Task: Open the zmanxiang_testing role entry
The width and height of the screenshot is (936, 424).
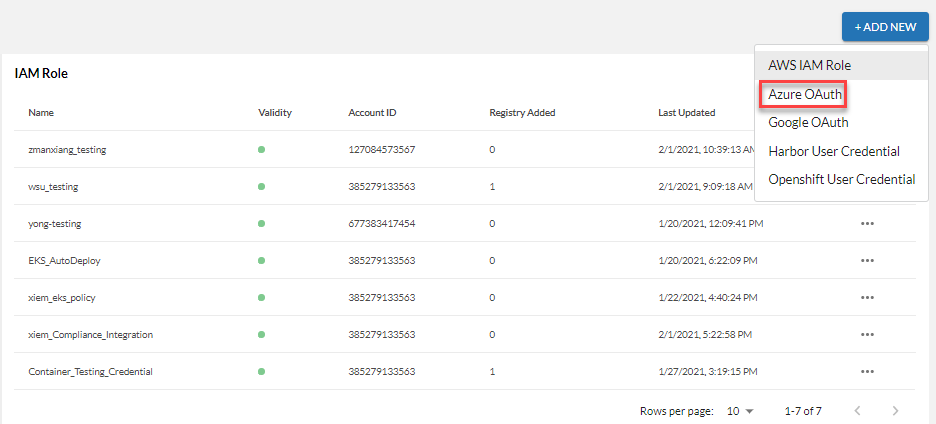Action: pos(67,149)
